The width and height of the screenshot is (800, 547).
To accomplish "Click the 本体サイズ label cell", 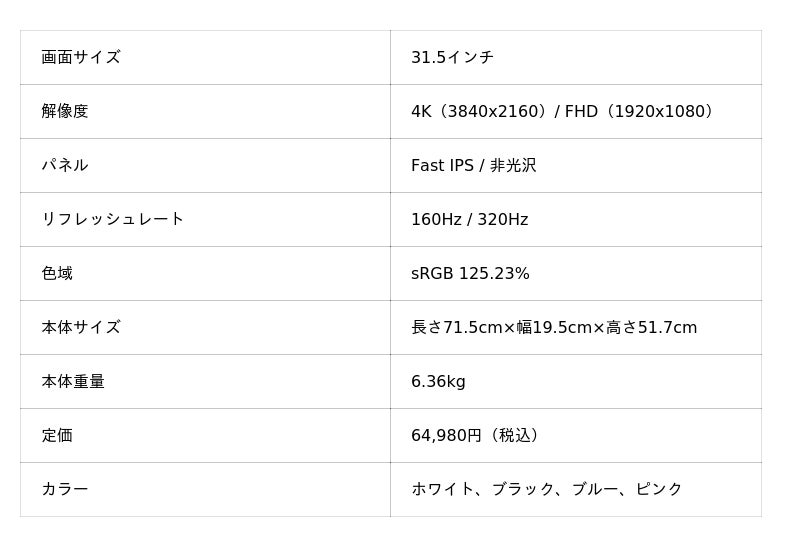I will point(205,328).
